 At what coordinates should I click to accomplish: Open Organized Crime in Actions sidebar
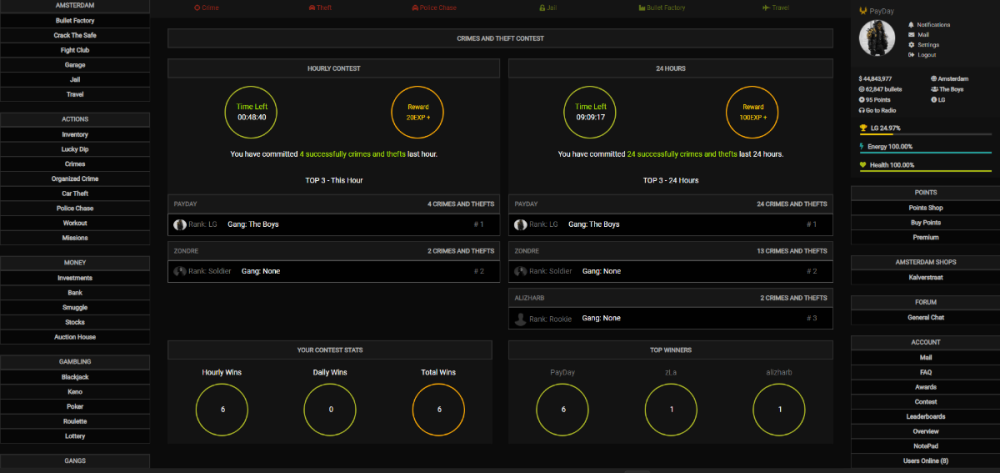pos(75,179)
